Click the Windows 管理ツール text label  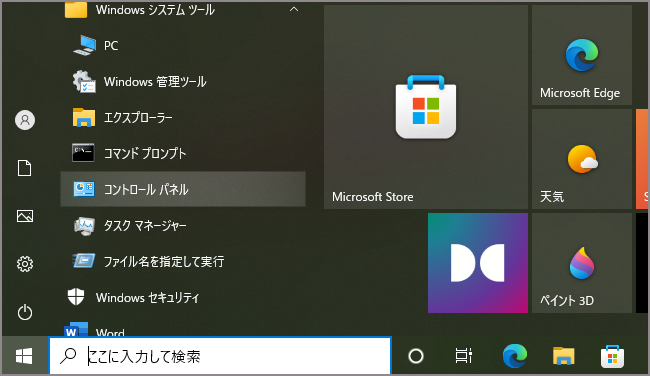(x=155, y=82)
